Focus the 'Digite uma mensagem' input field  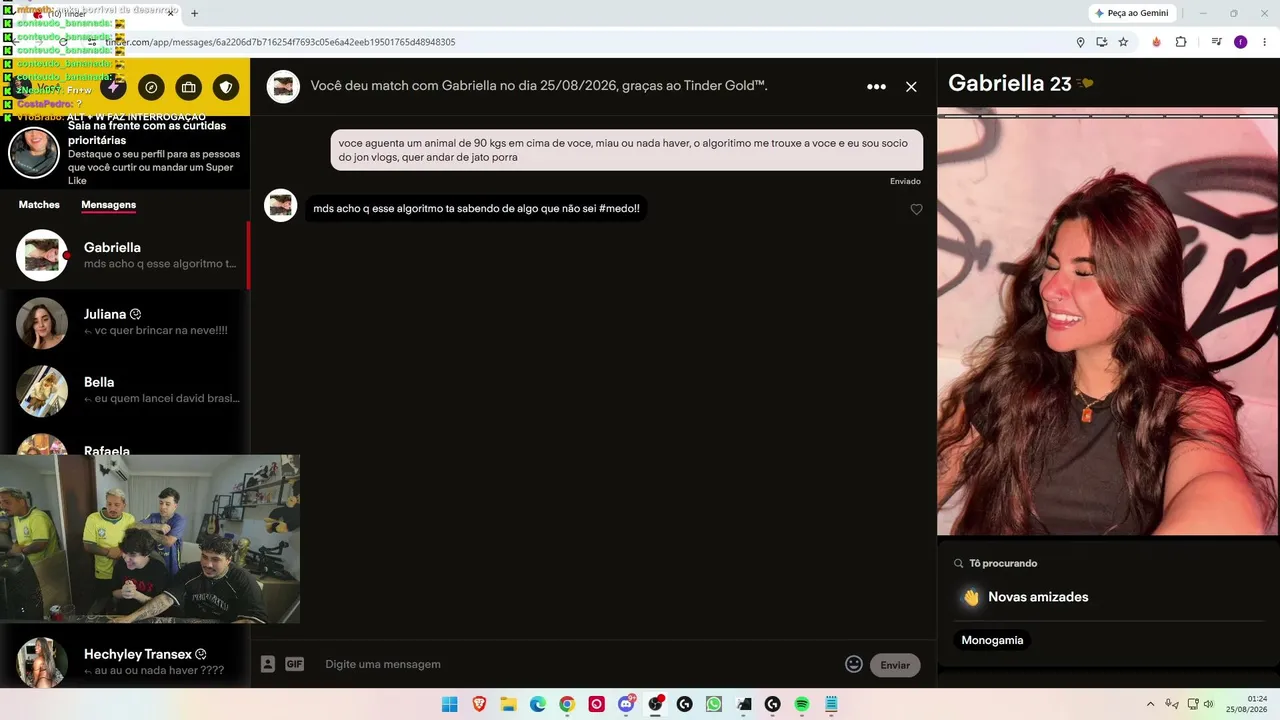pos(580,664)
